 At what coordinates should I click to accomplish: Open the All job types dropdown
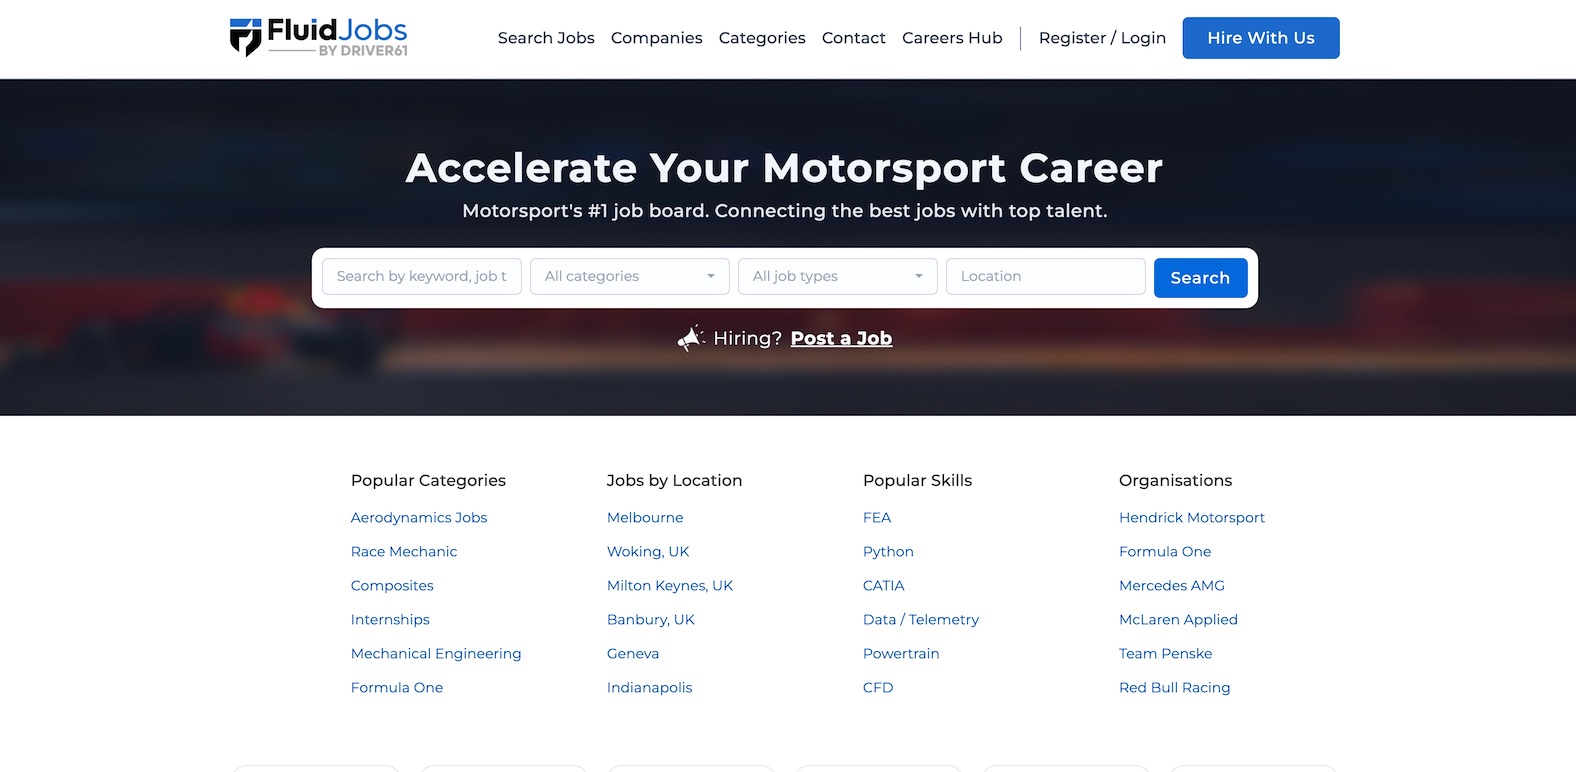coord(838,276)
